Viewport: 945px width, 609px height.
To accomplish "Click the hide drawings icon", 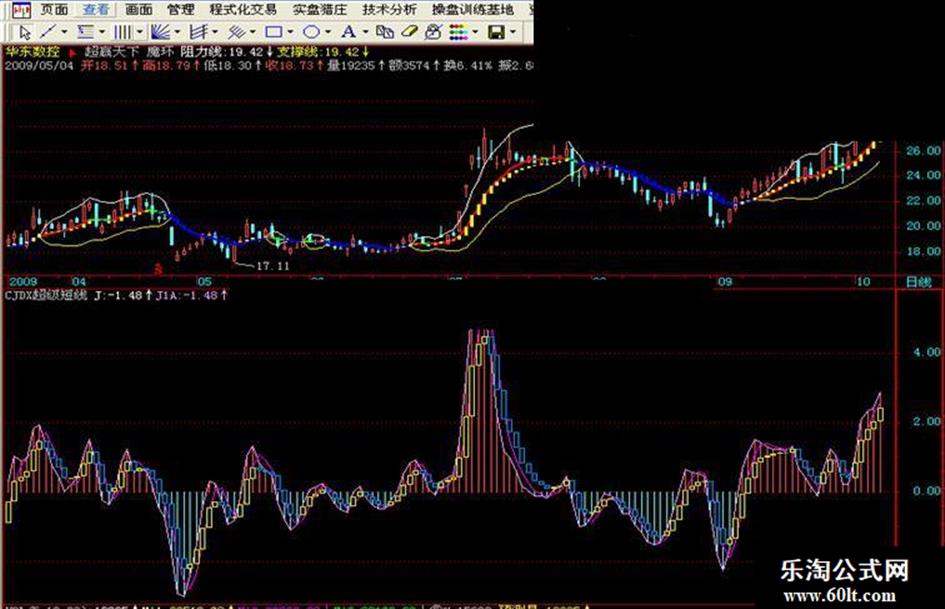I will click(433, 32).
